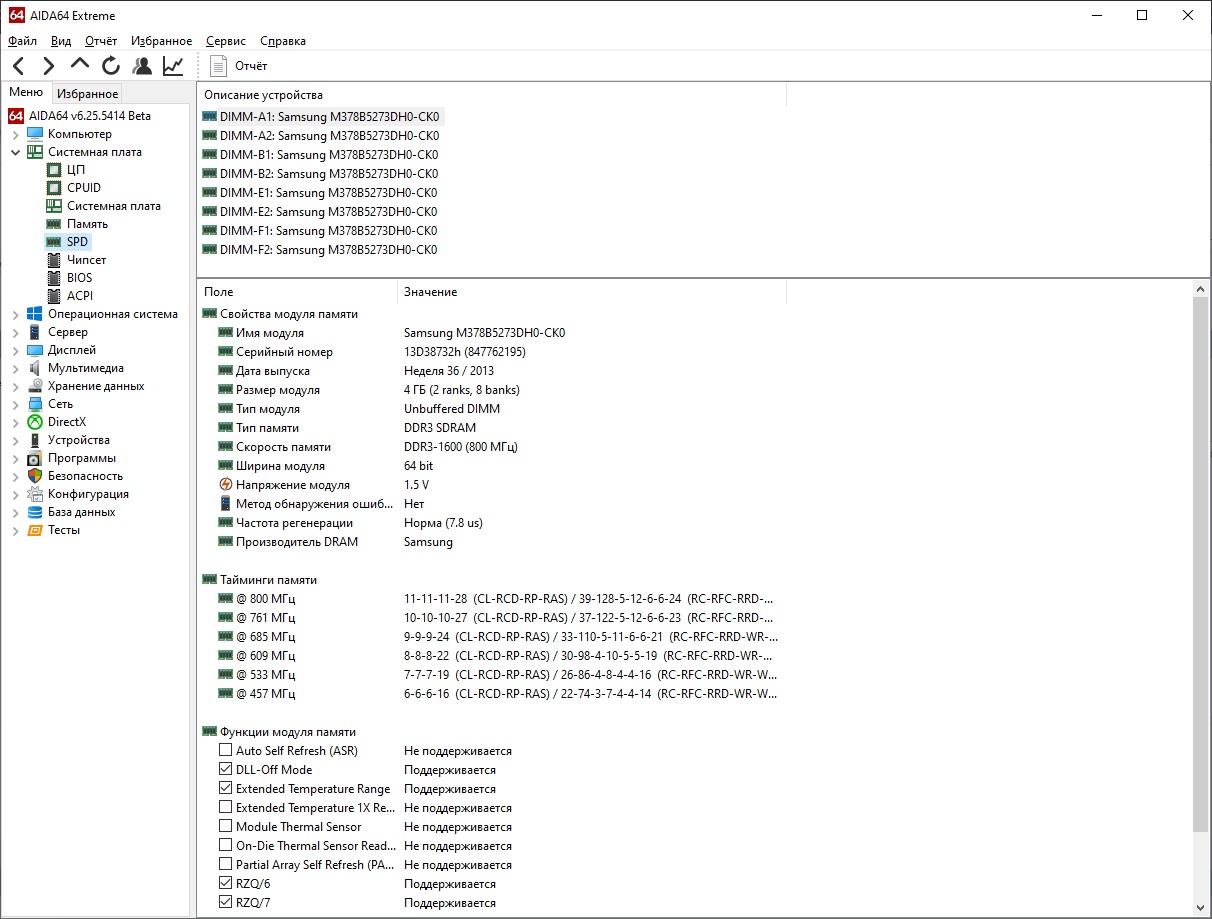Open the Отчёт menu in menu bar
Image resolution: width=1212 pixels, height=919 pixels.
[101, 41]
